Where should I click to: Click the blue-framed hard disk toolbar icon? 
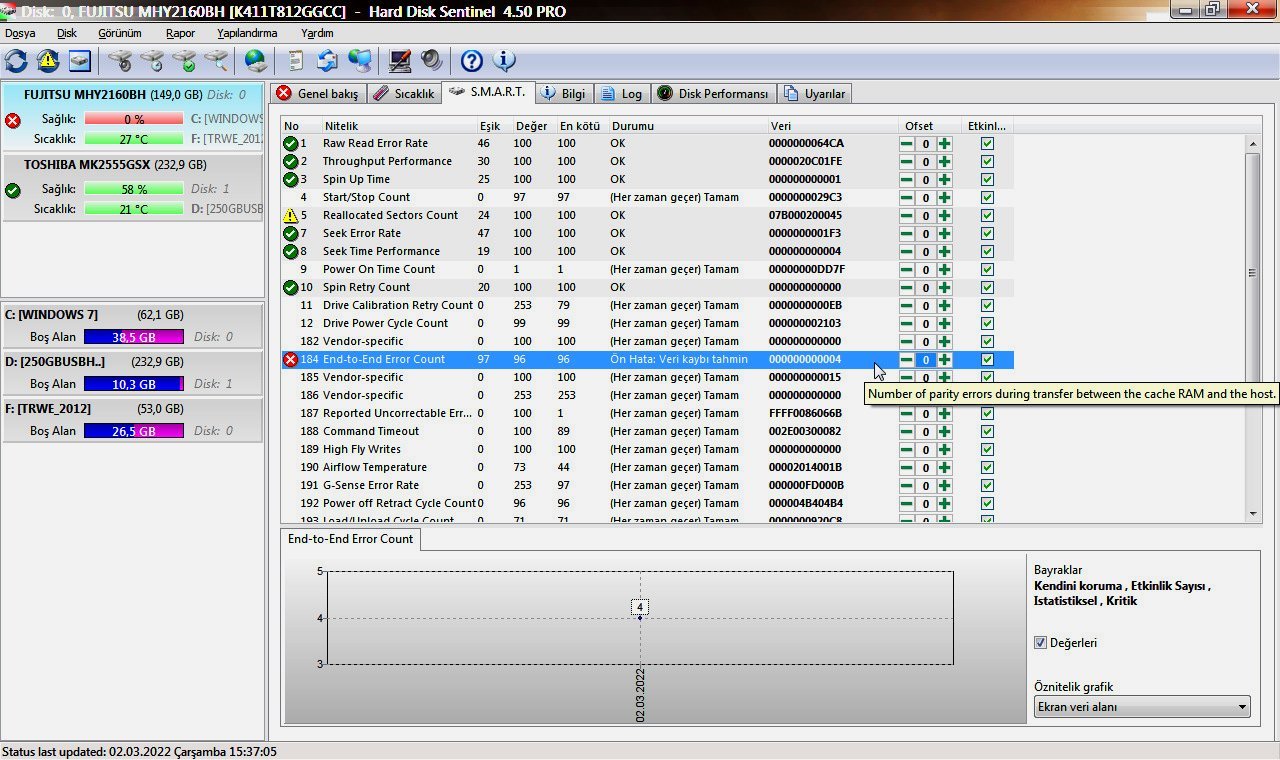coord(80,61)
